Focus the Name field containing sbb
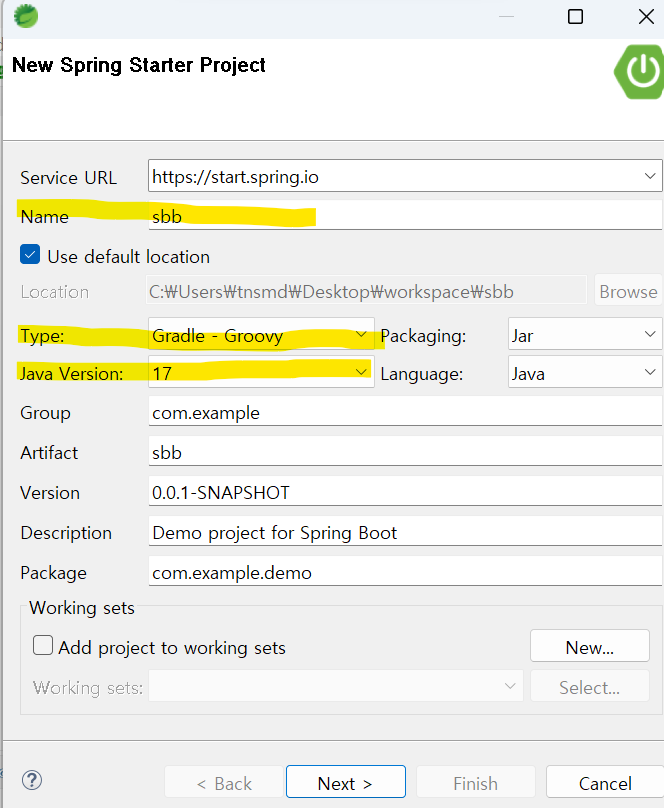The image size is (664, 808). [x=405, y=215]
